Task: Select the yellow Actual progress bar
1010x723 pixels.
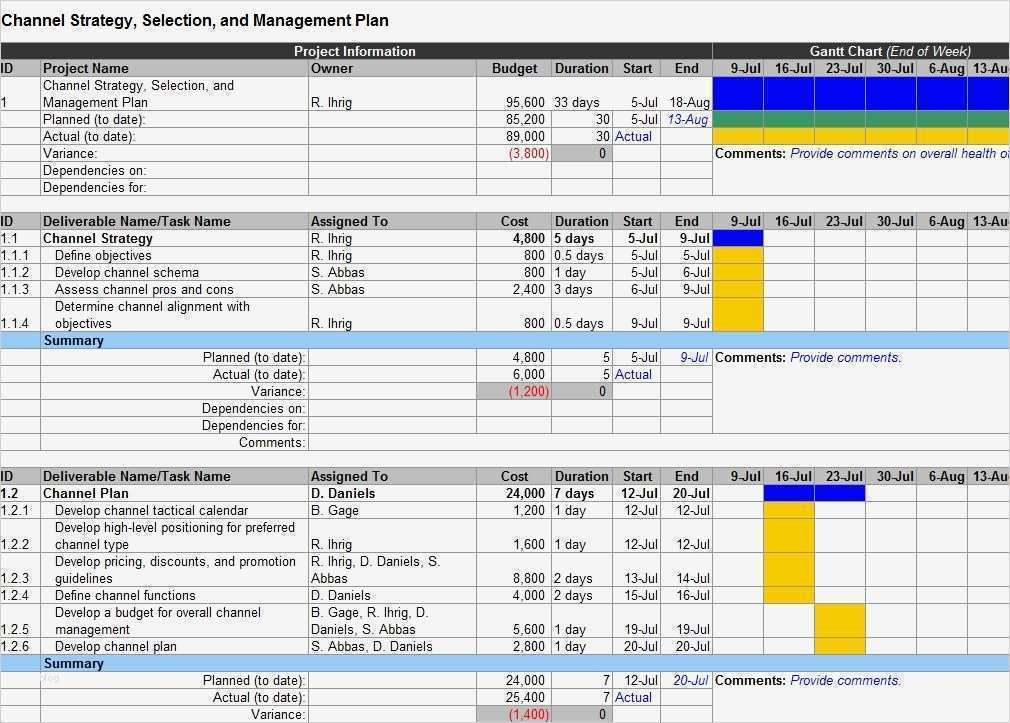Action: pos(860,136)
